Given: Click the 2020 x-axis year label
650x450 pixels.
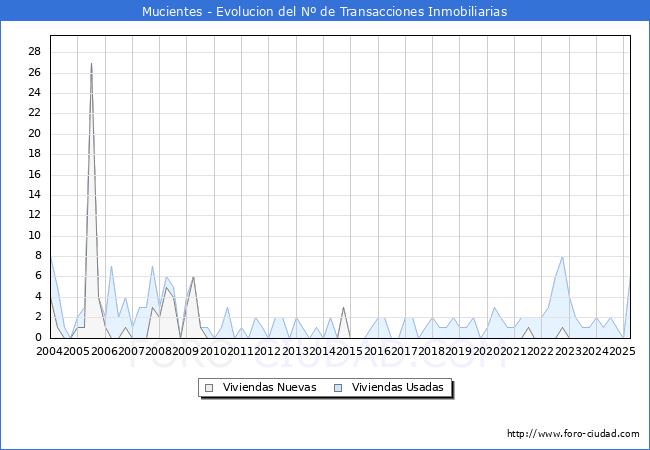Looking at the screenshot, I should coord(487,351).
